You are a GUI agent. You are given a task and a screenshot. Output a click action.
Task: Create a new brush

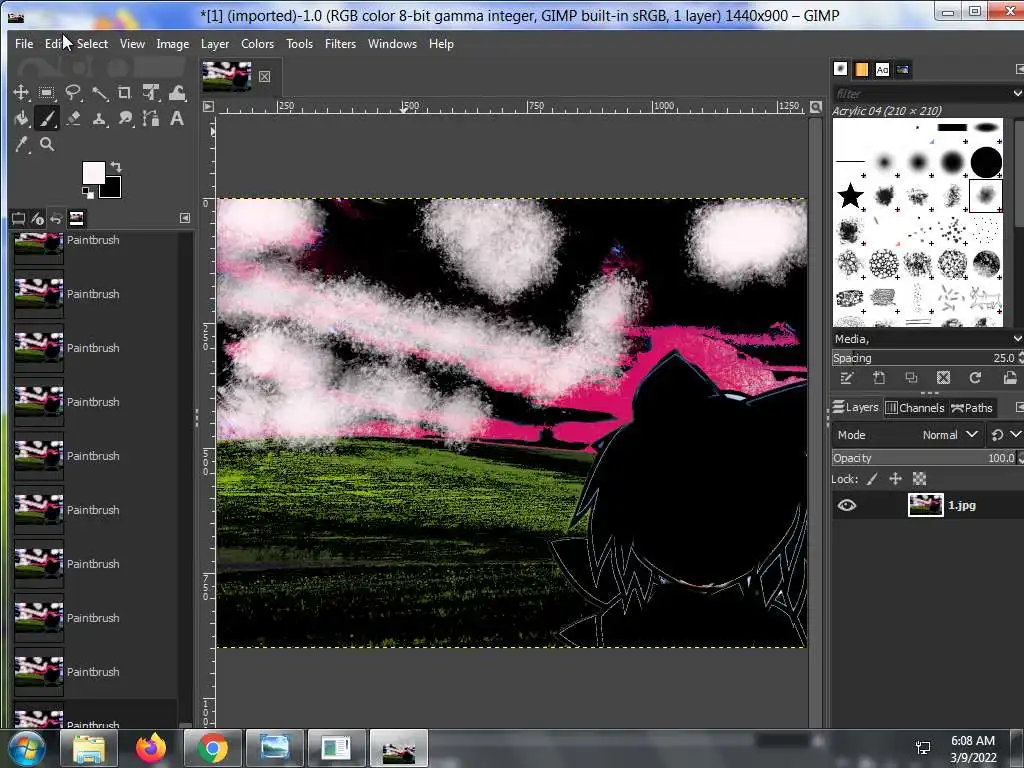pyautogui.click(x=879, y=377)
